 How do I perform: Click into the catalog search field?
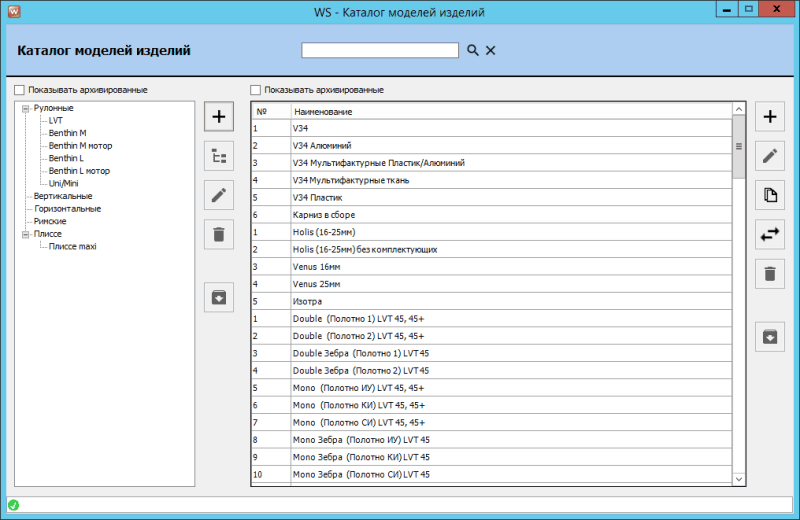point(380,50)
